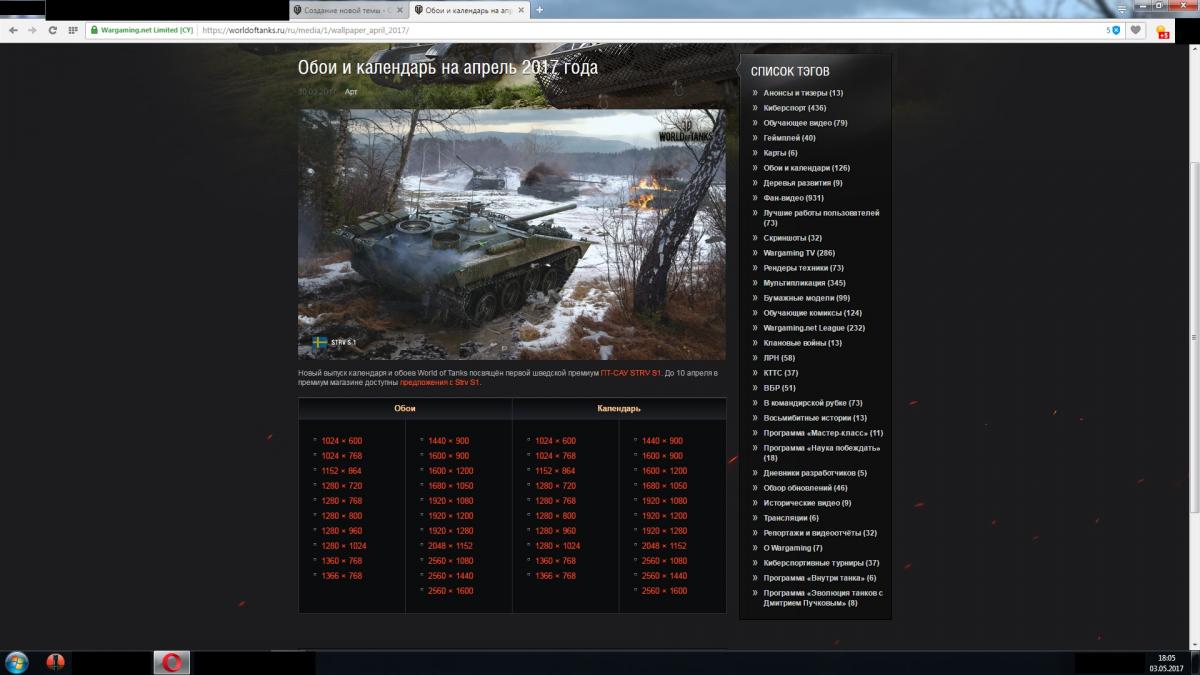Download the 1680 × 1050 calendar
This screenshot has height=675, width=1200.
point(664,486)
